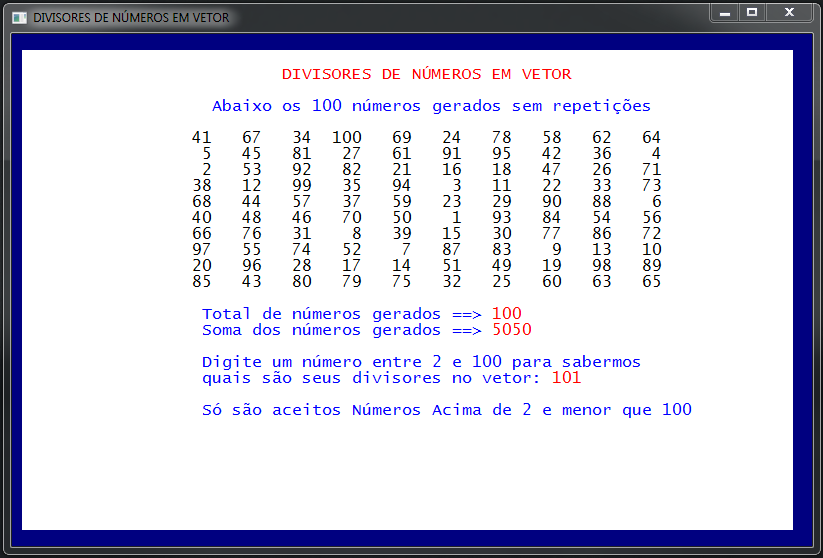This screenshot has width=823, height=558.
Task: Select number 4 in the grid
Action: [656, 154]
